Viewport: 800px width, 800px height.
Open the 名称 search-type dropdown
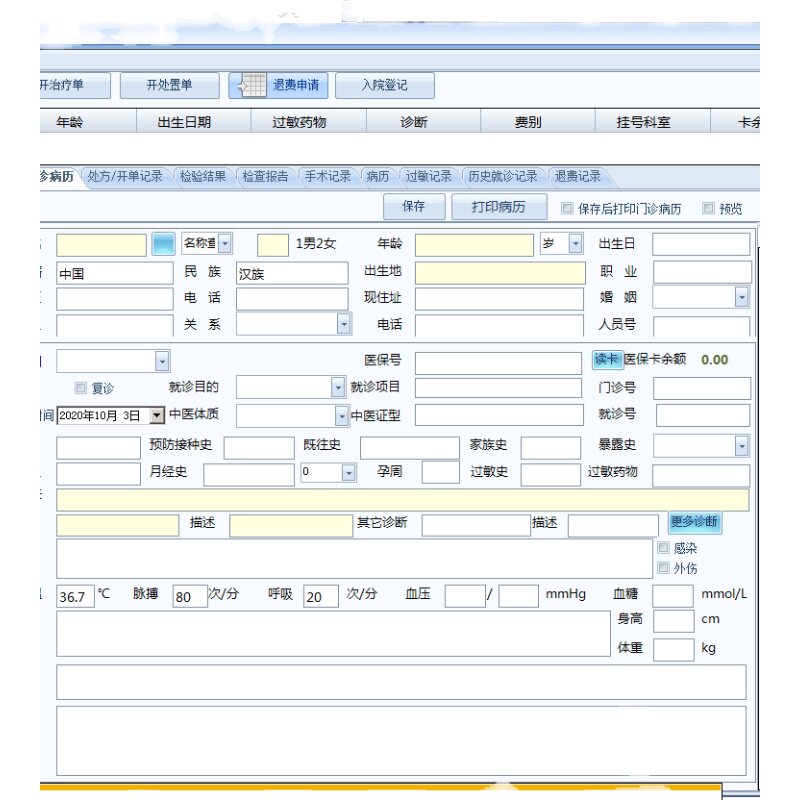click(225, 243)
